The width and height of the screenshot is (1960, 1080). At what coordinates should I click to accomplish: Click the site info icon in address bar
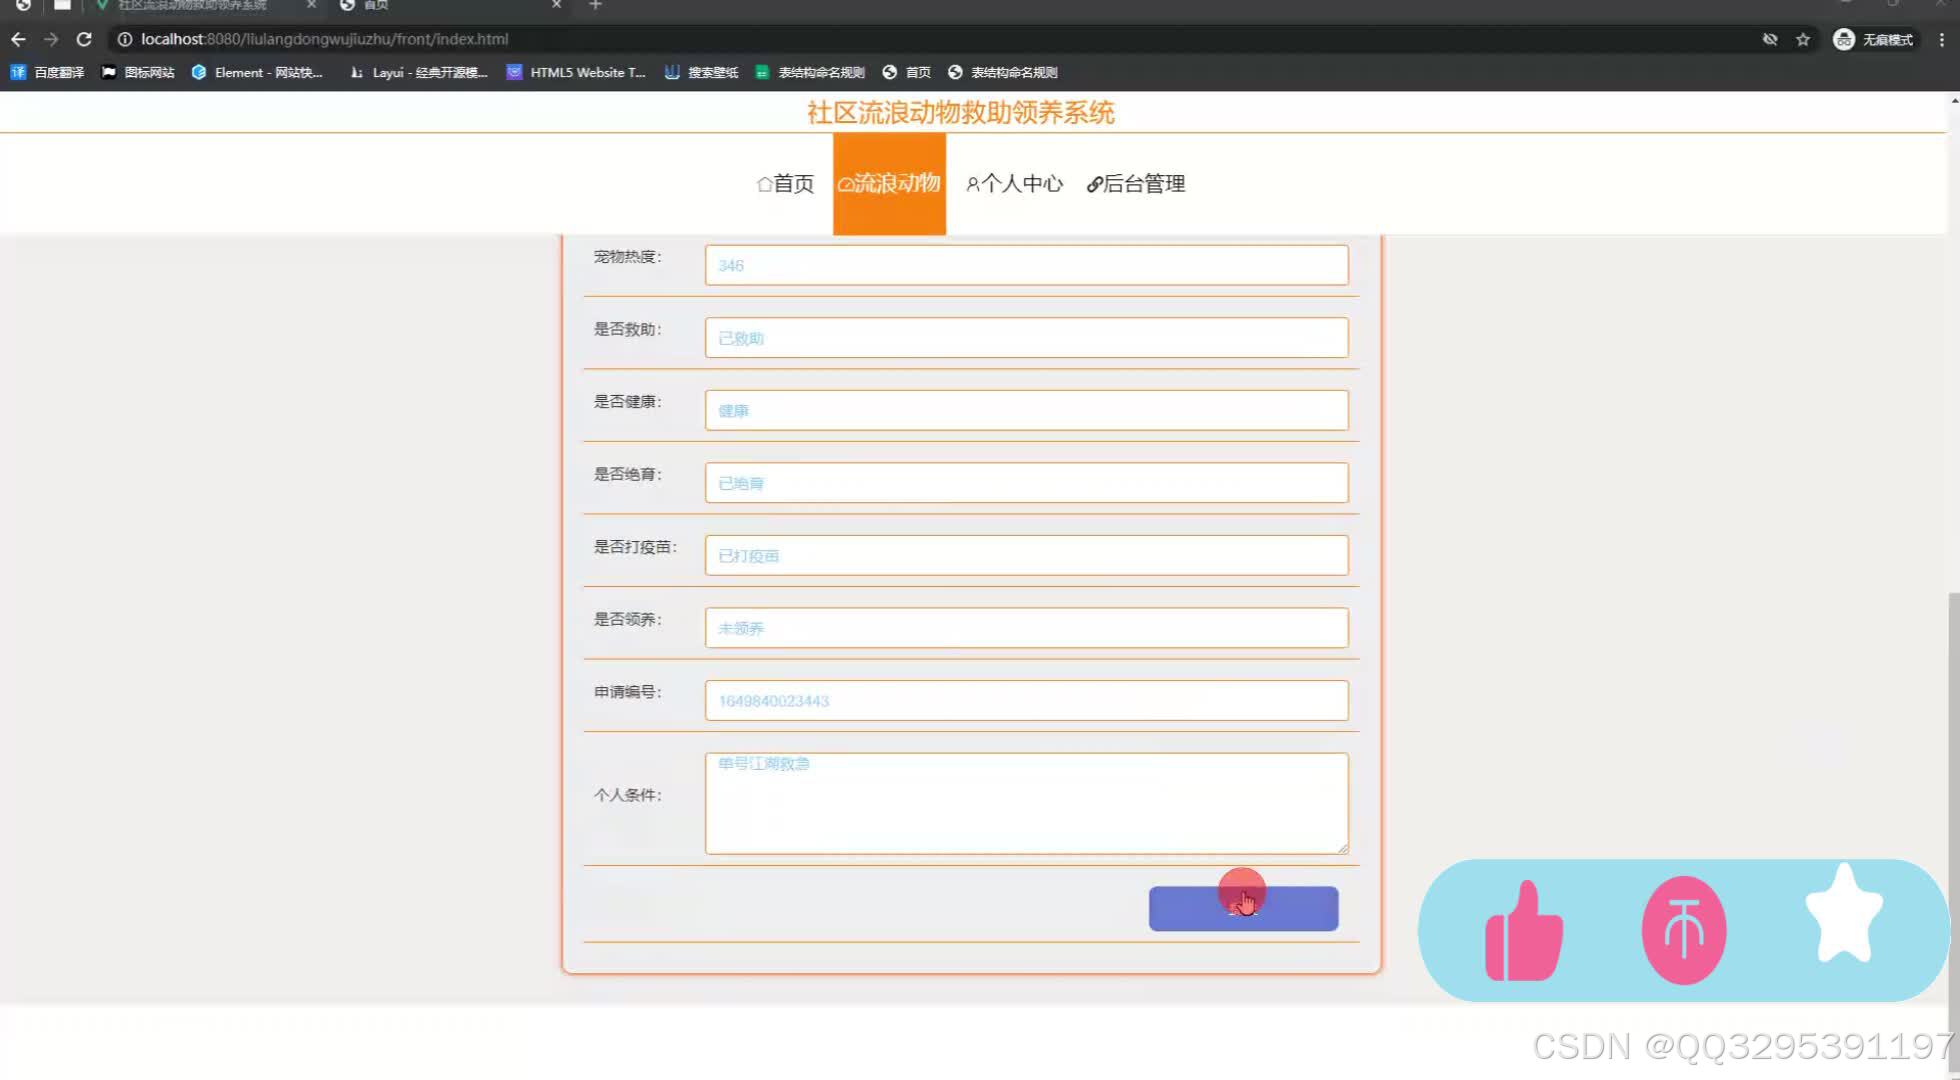(x=125, y=39)
